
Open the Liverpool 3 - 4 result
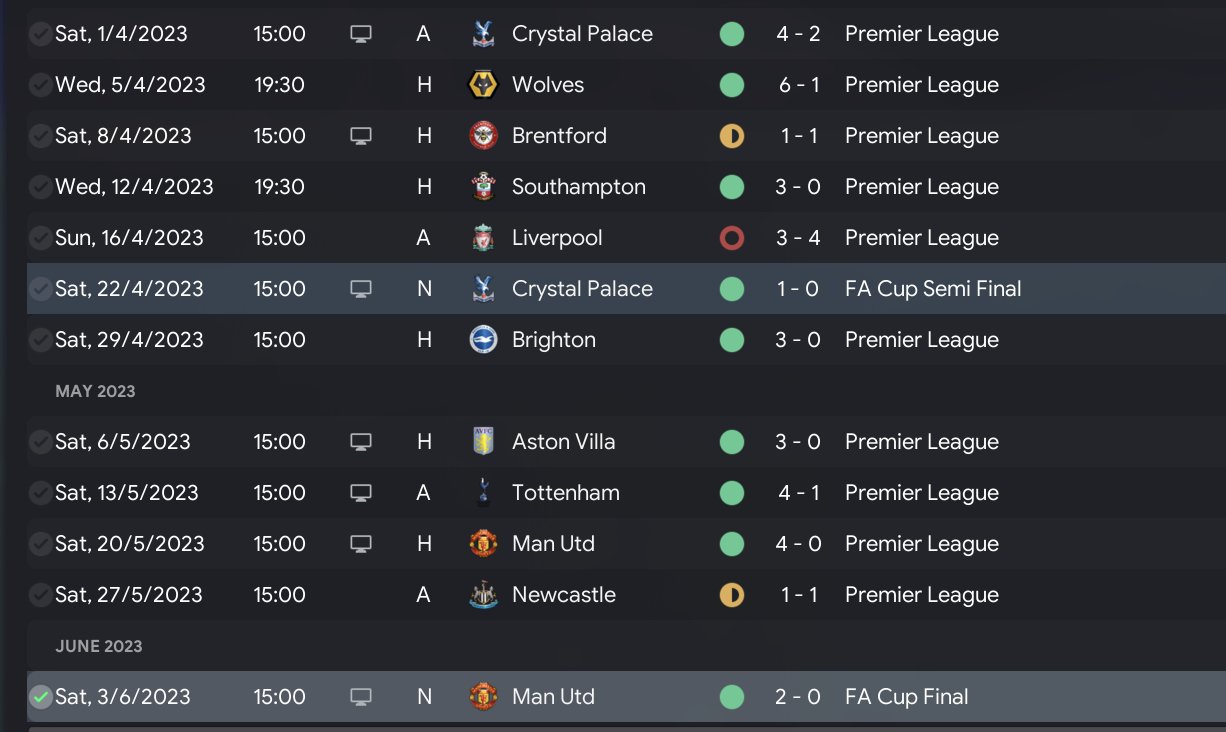click(x=798, y=238)
